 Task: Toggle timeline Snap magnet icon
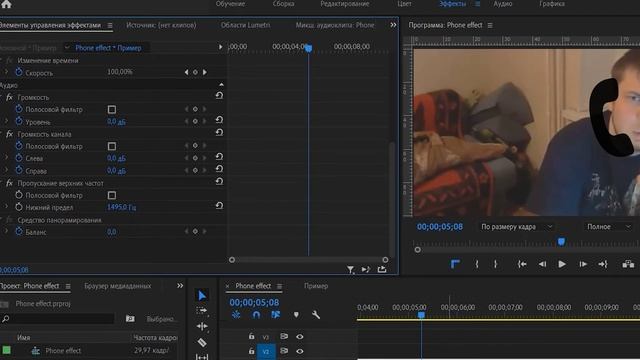[256, 315]
